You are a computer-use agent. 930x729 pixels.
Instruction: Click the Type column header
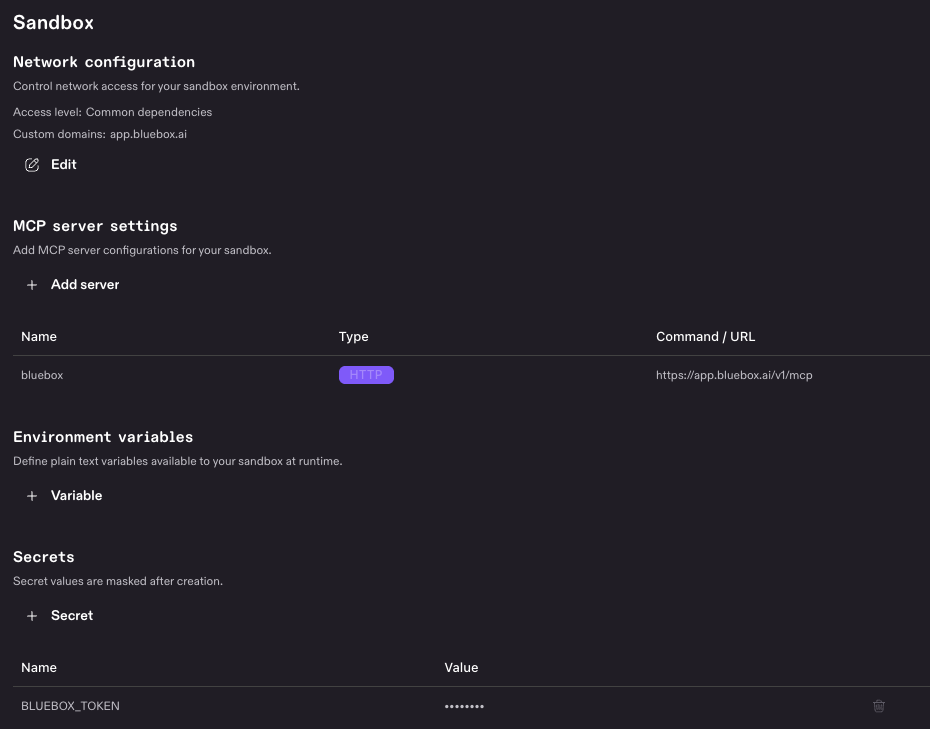point(353,336)
